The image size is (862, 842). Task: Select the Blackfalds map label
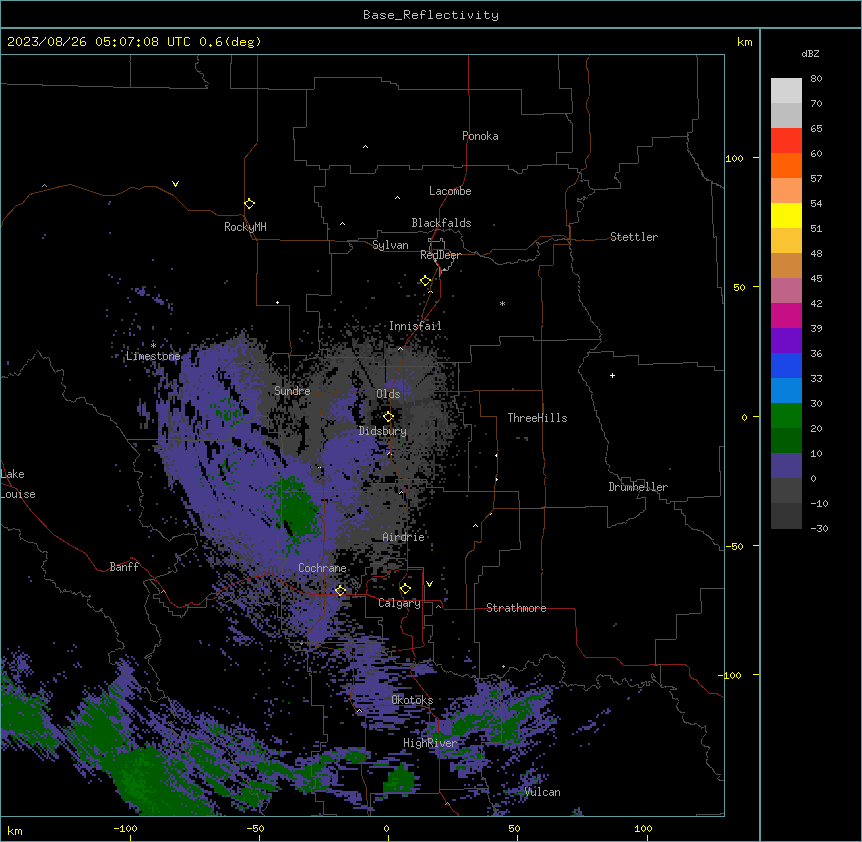[441, 223]
